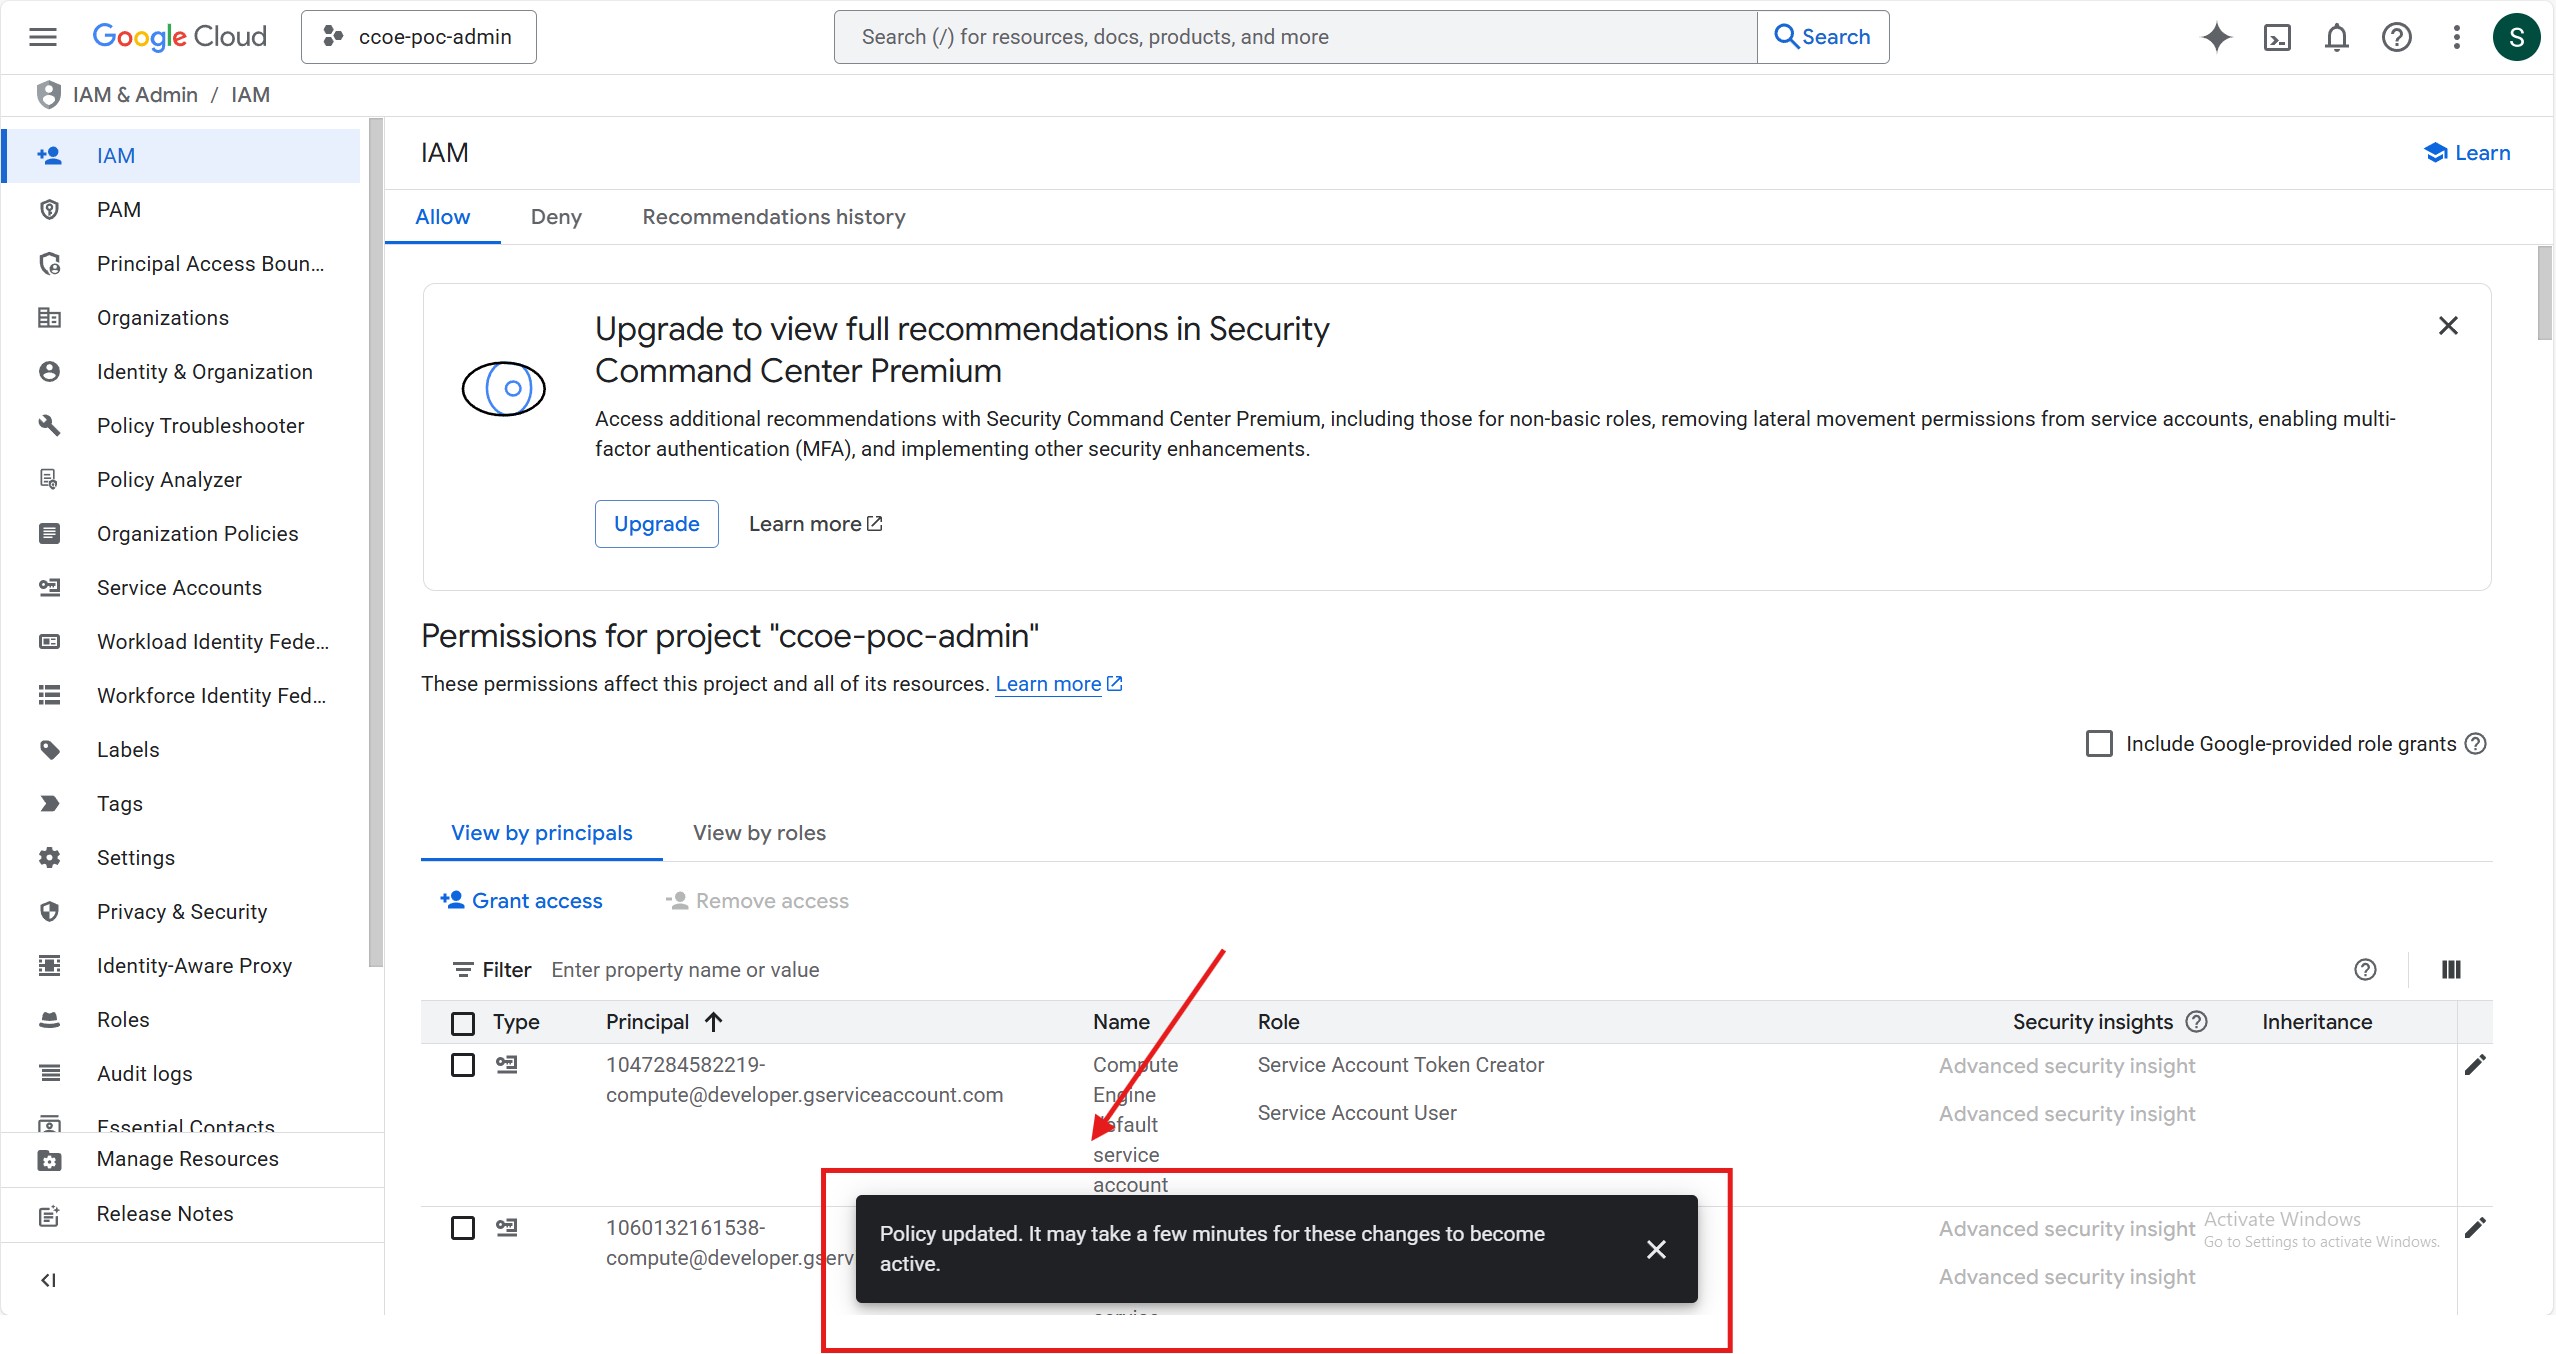Dismiss the Policy updated notification
The height and width of the screenshot is (1354, 2556).
coord(1656,1249)
